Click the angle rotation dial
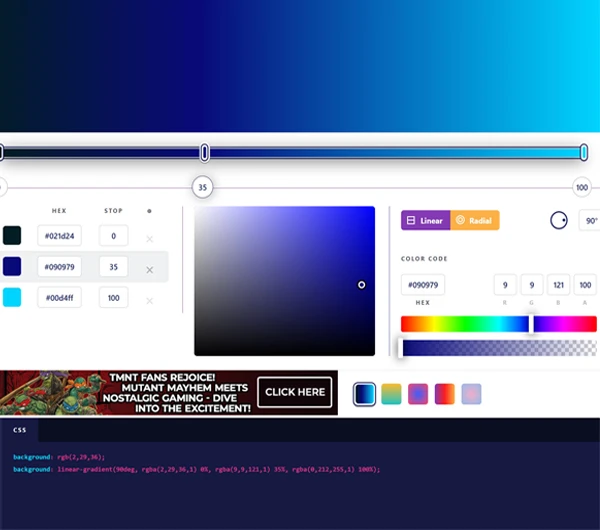Image resolution: width=600 pixels, height=530 pixels. click(x=559, y=220)
